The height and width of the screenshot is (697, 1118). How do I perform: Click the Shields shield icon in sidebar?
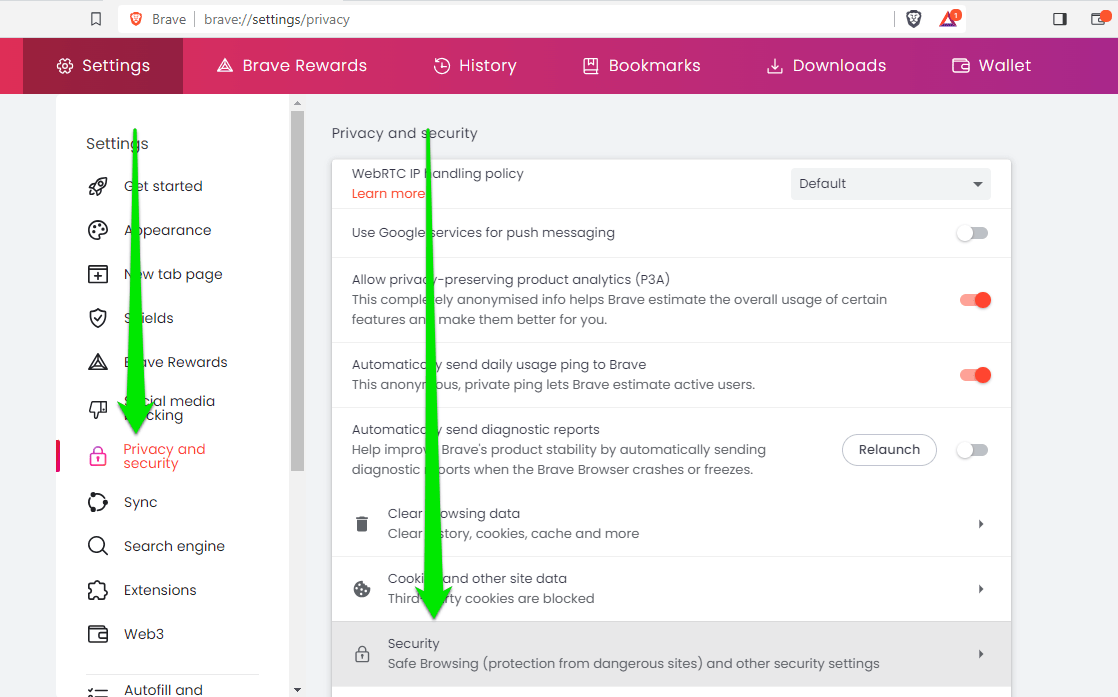(x=98, y=318)
